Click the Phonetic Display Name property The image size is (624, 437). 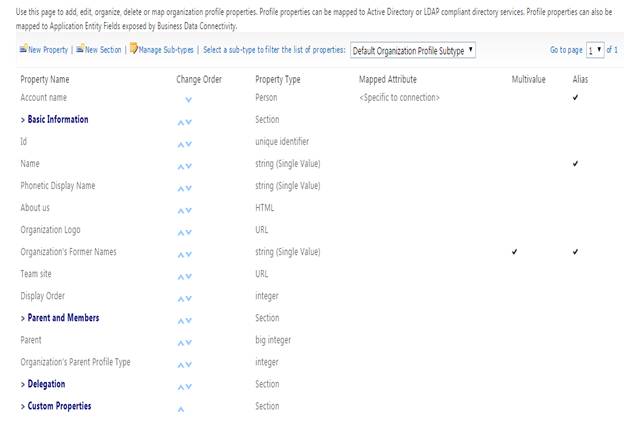[x=71, y=186]
